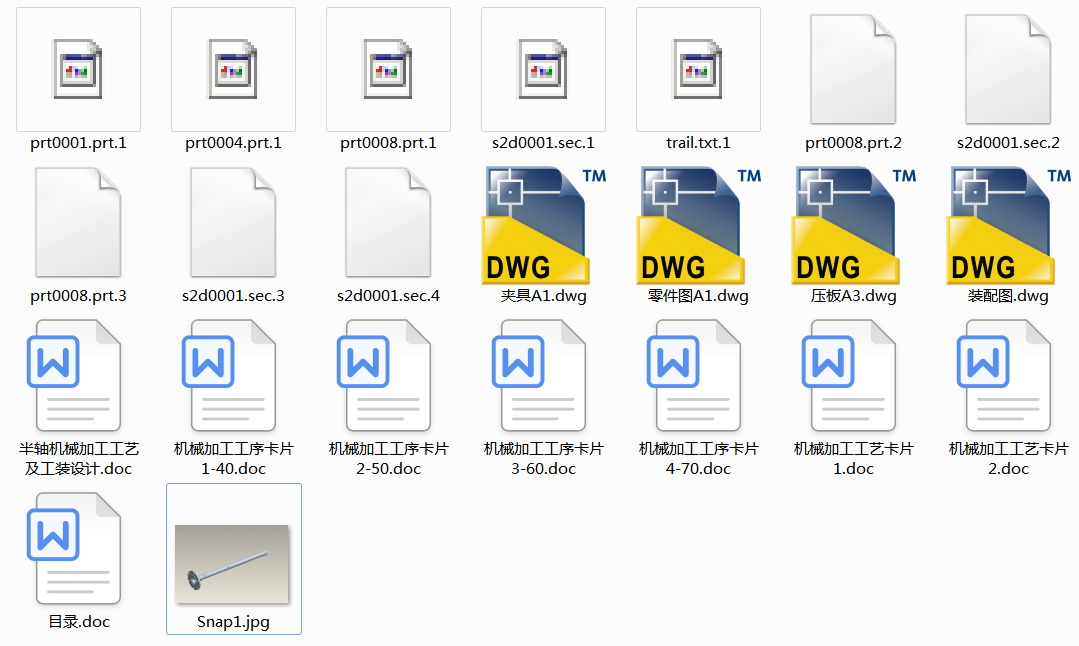Click the file name text 零件图A1.dwg
Screen dimensions: 1079x646
[x=698, y=297]
